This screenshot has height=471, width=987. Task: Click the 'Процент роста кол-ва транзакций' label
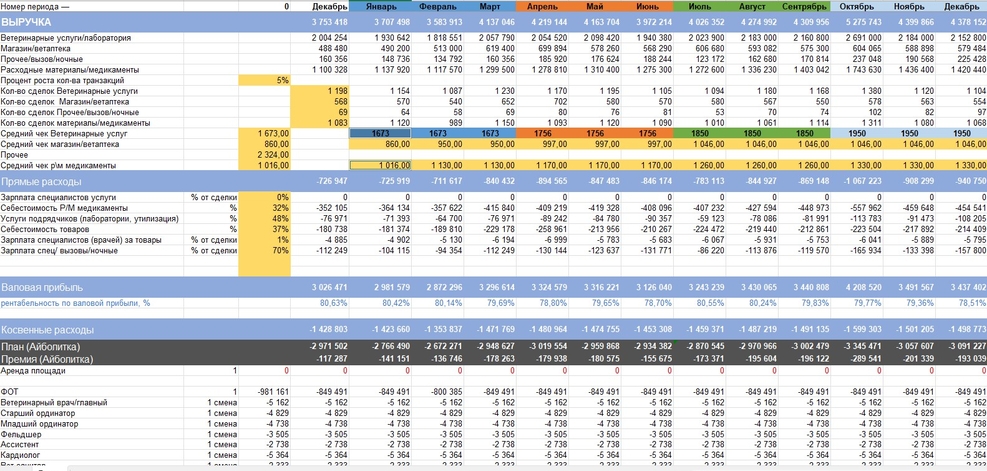tap(62, 81)
